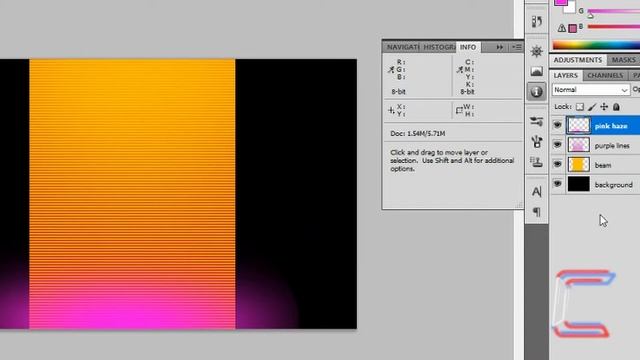Pick a color from spectrum ramp
640x360 pixels.
(596, 45)
